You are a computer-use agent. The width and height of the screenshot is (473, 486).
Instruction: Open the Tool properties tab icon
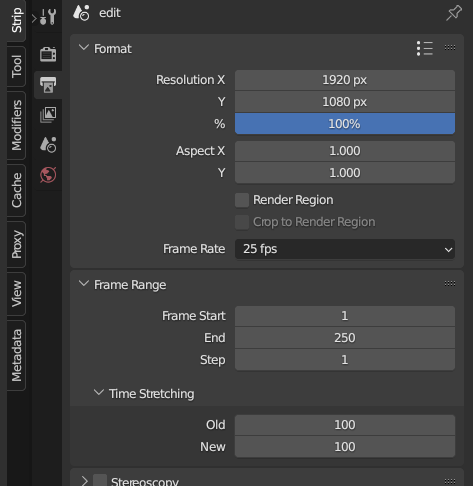click(x=48, y=17)
